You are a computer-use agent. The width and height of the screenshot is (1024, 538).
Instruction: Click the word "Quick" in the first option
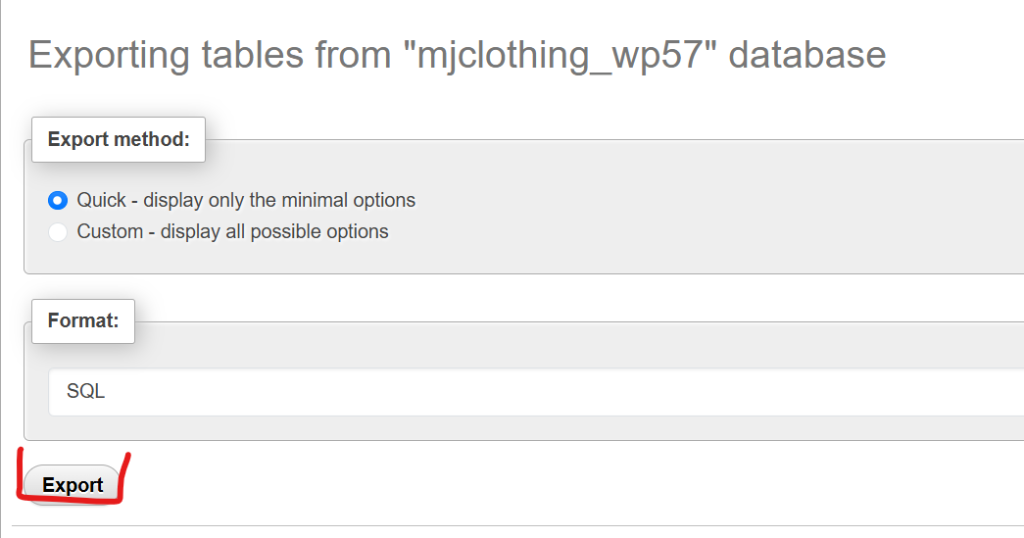tap(103, 200)
